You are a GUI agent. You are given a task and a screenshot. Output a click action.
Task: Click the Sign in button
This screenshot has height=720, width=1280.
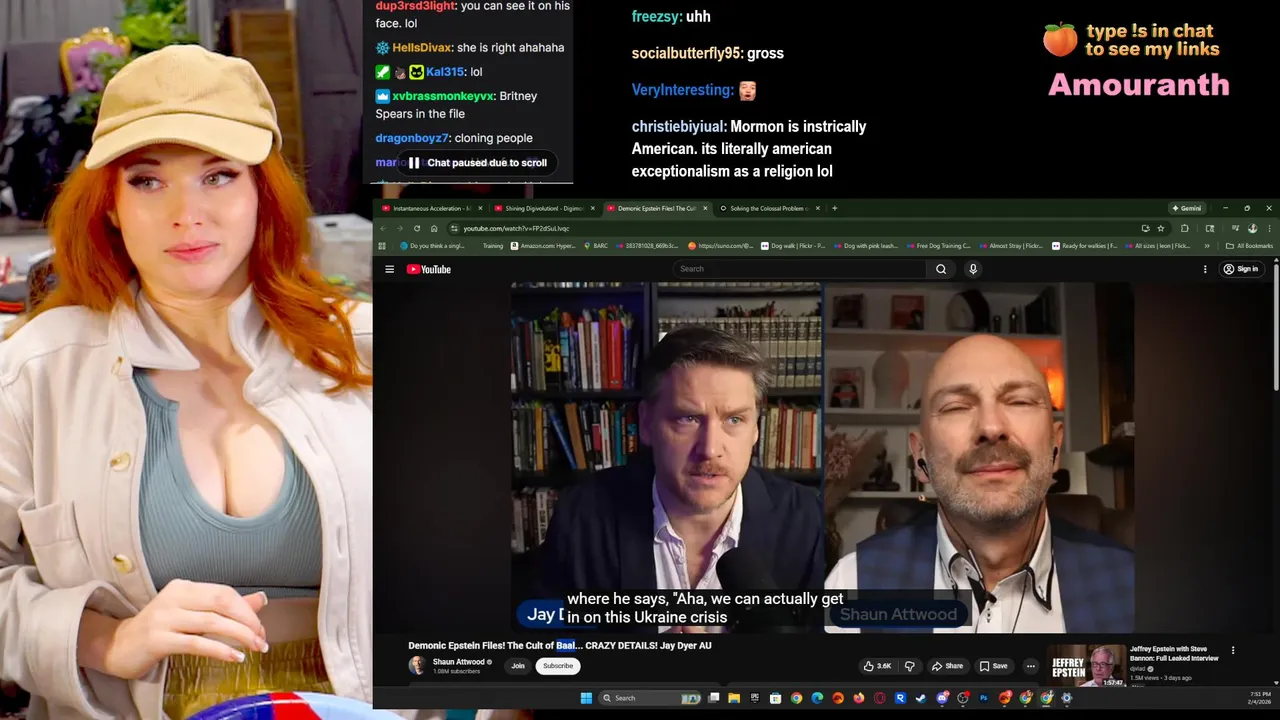(x=1240, y=269)
